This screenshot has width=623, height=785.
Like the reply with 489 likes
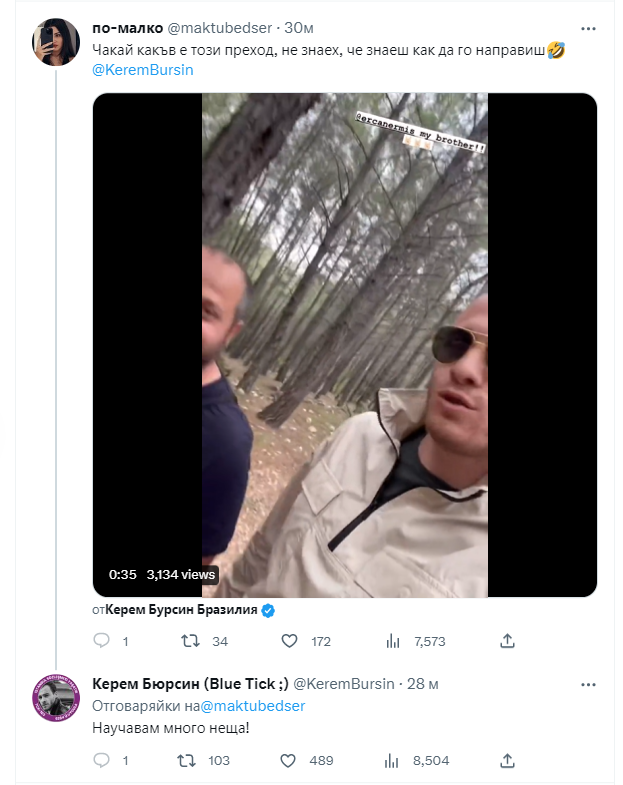coord(288,761)
